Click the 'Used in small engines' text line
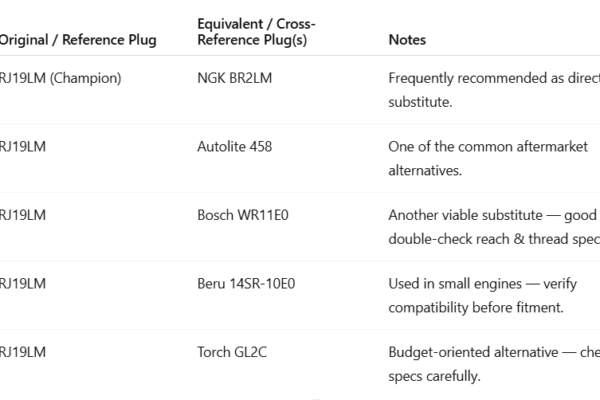The image size is (600, 400). point(475,284)
